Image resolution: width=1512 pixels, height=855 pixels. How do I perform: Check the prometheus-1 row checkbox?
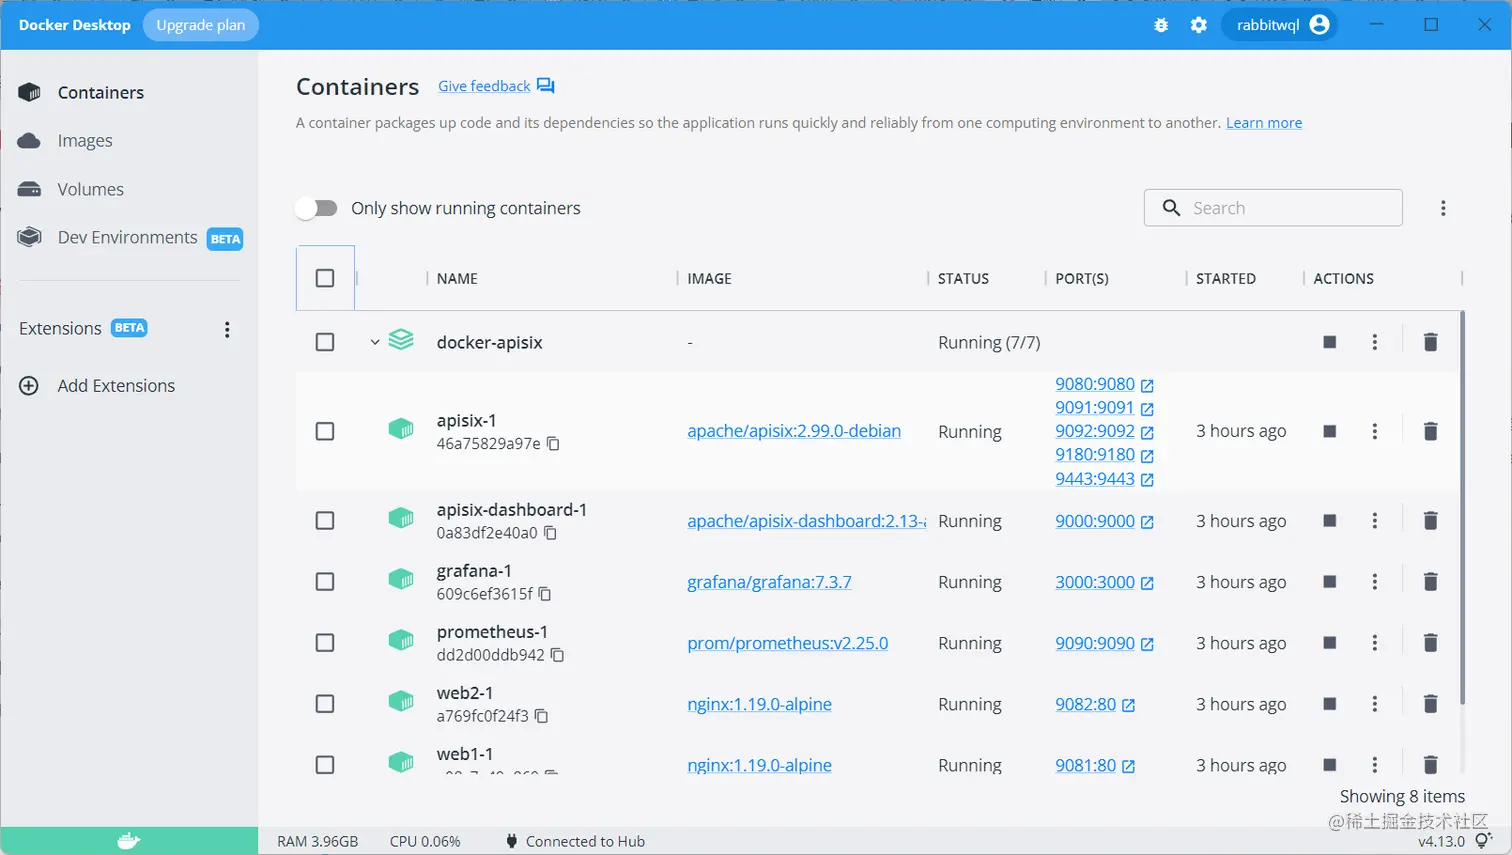click(325, 642)
